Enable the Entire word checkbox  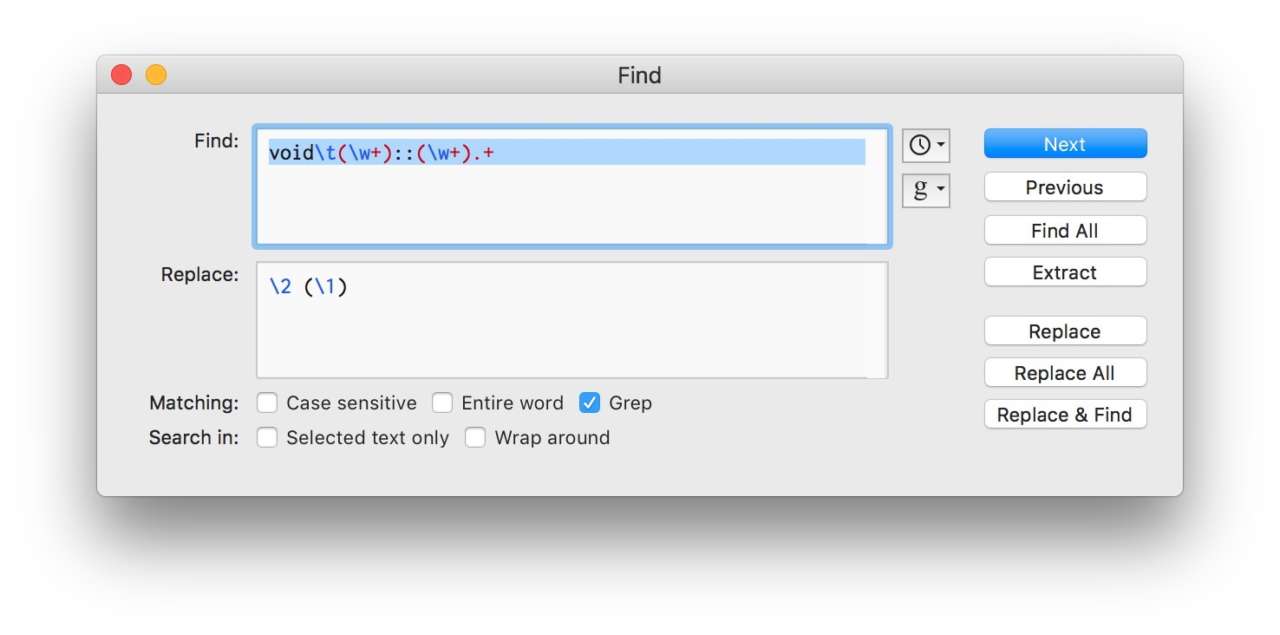click(x=442, y=403)
